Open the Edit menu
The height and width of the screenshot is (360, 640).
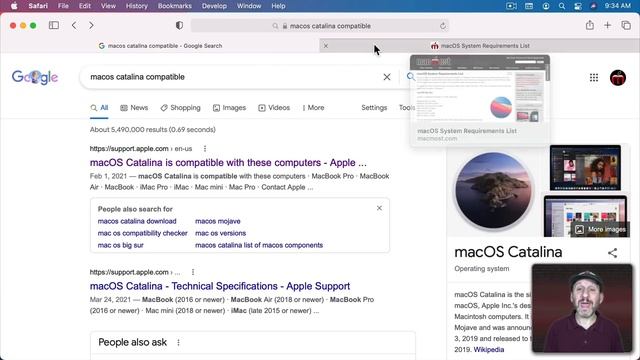click(x=85, y=6)
